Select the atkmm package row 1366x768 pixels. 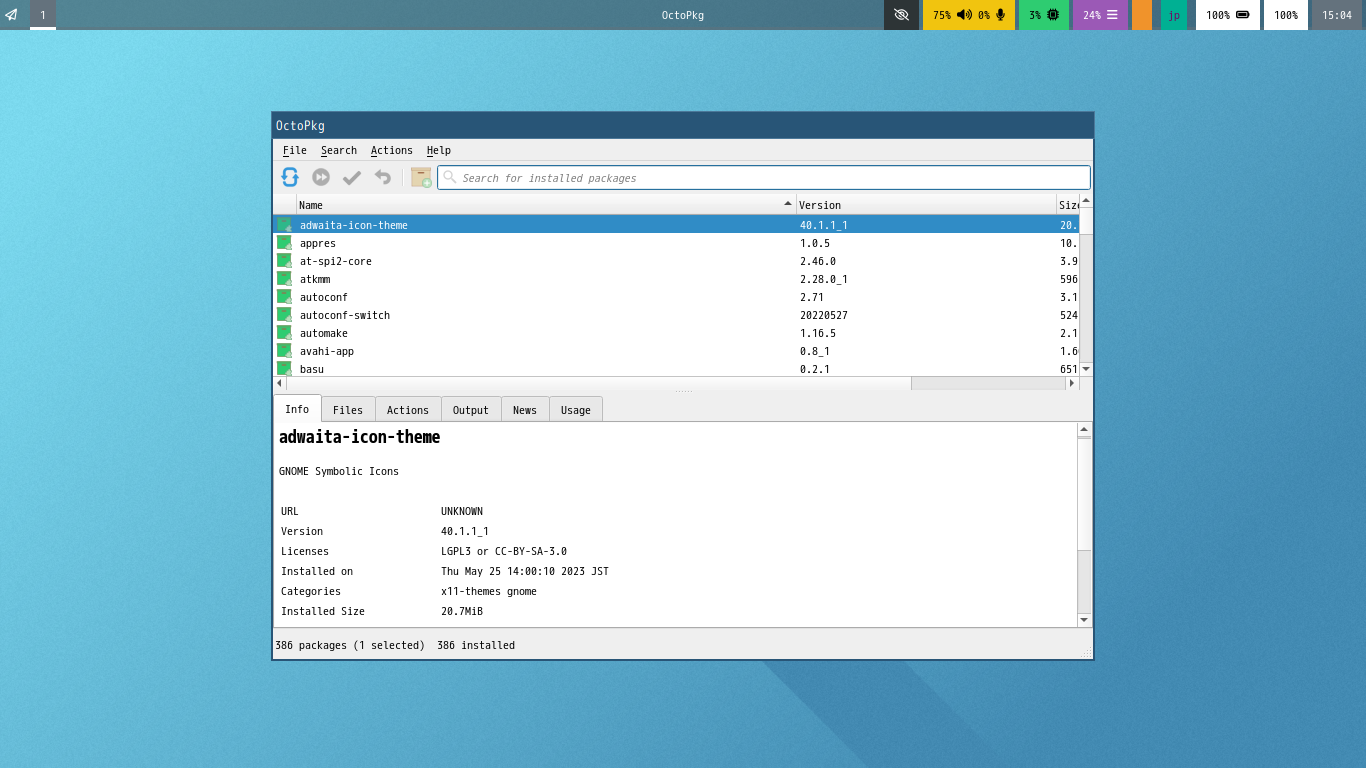[676, 279]
